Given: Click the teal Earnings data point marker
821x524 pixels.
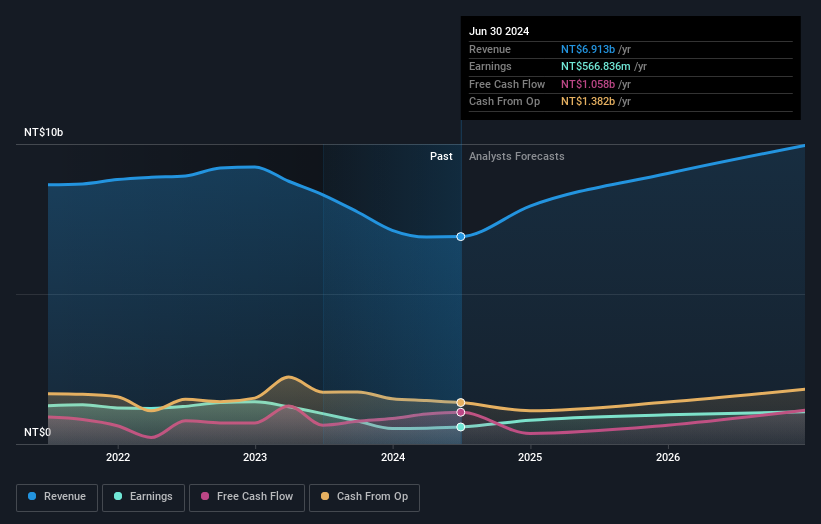Looking at the screenshot, I should (x=461, y=427).
